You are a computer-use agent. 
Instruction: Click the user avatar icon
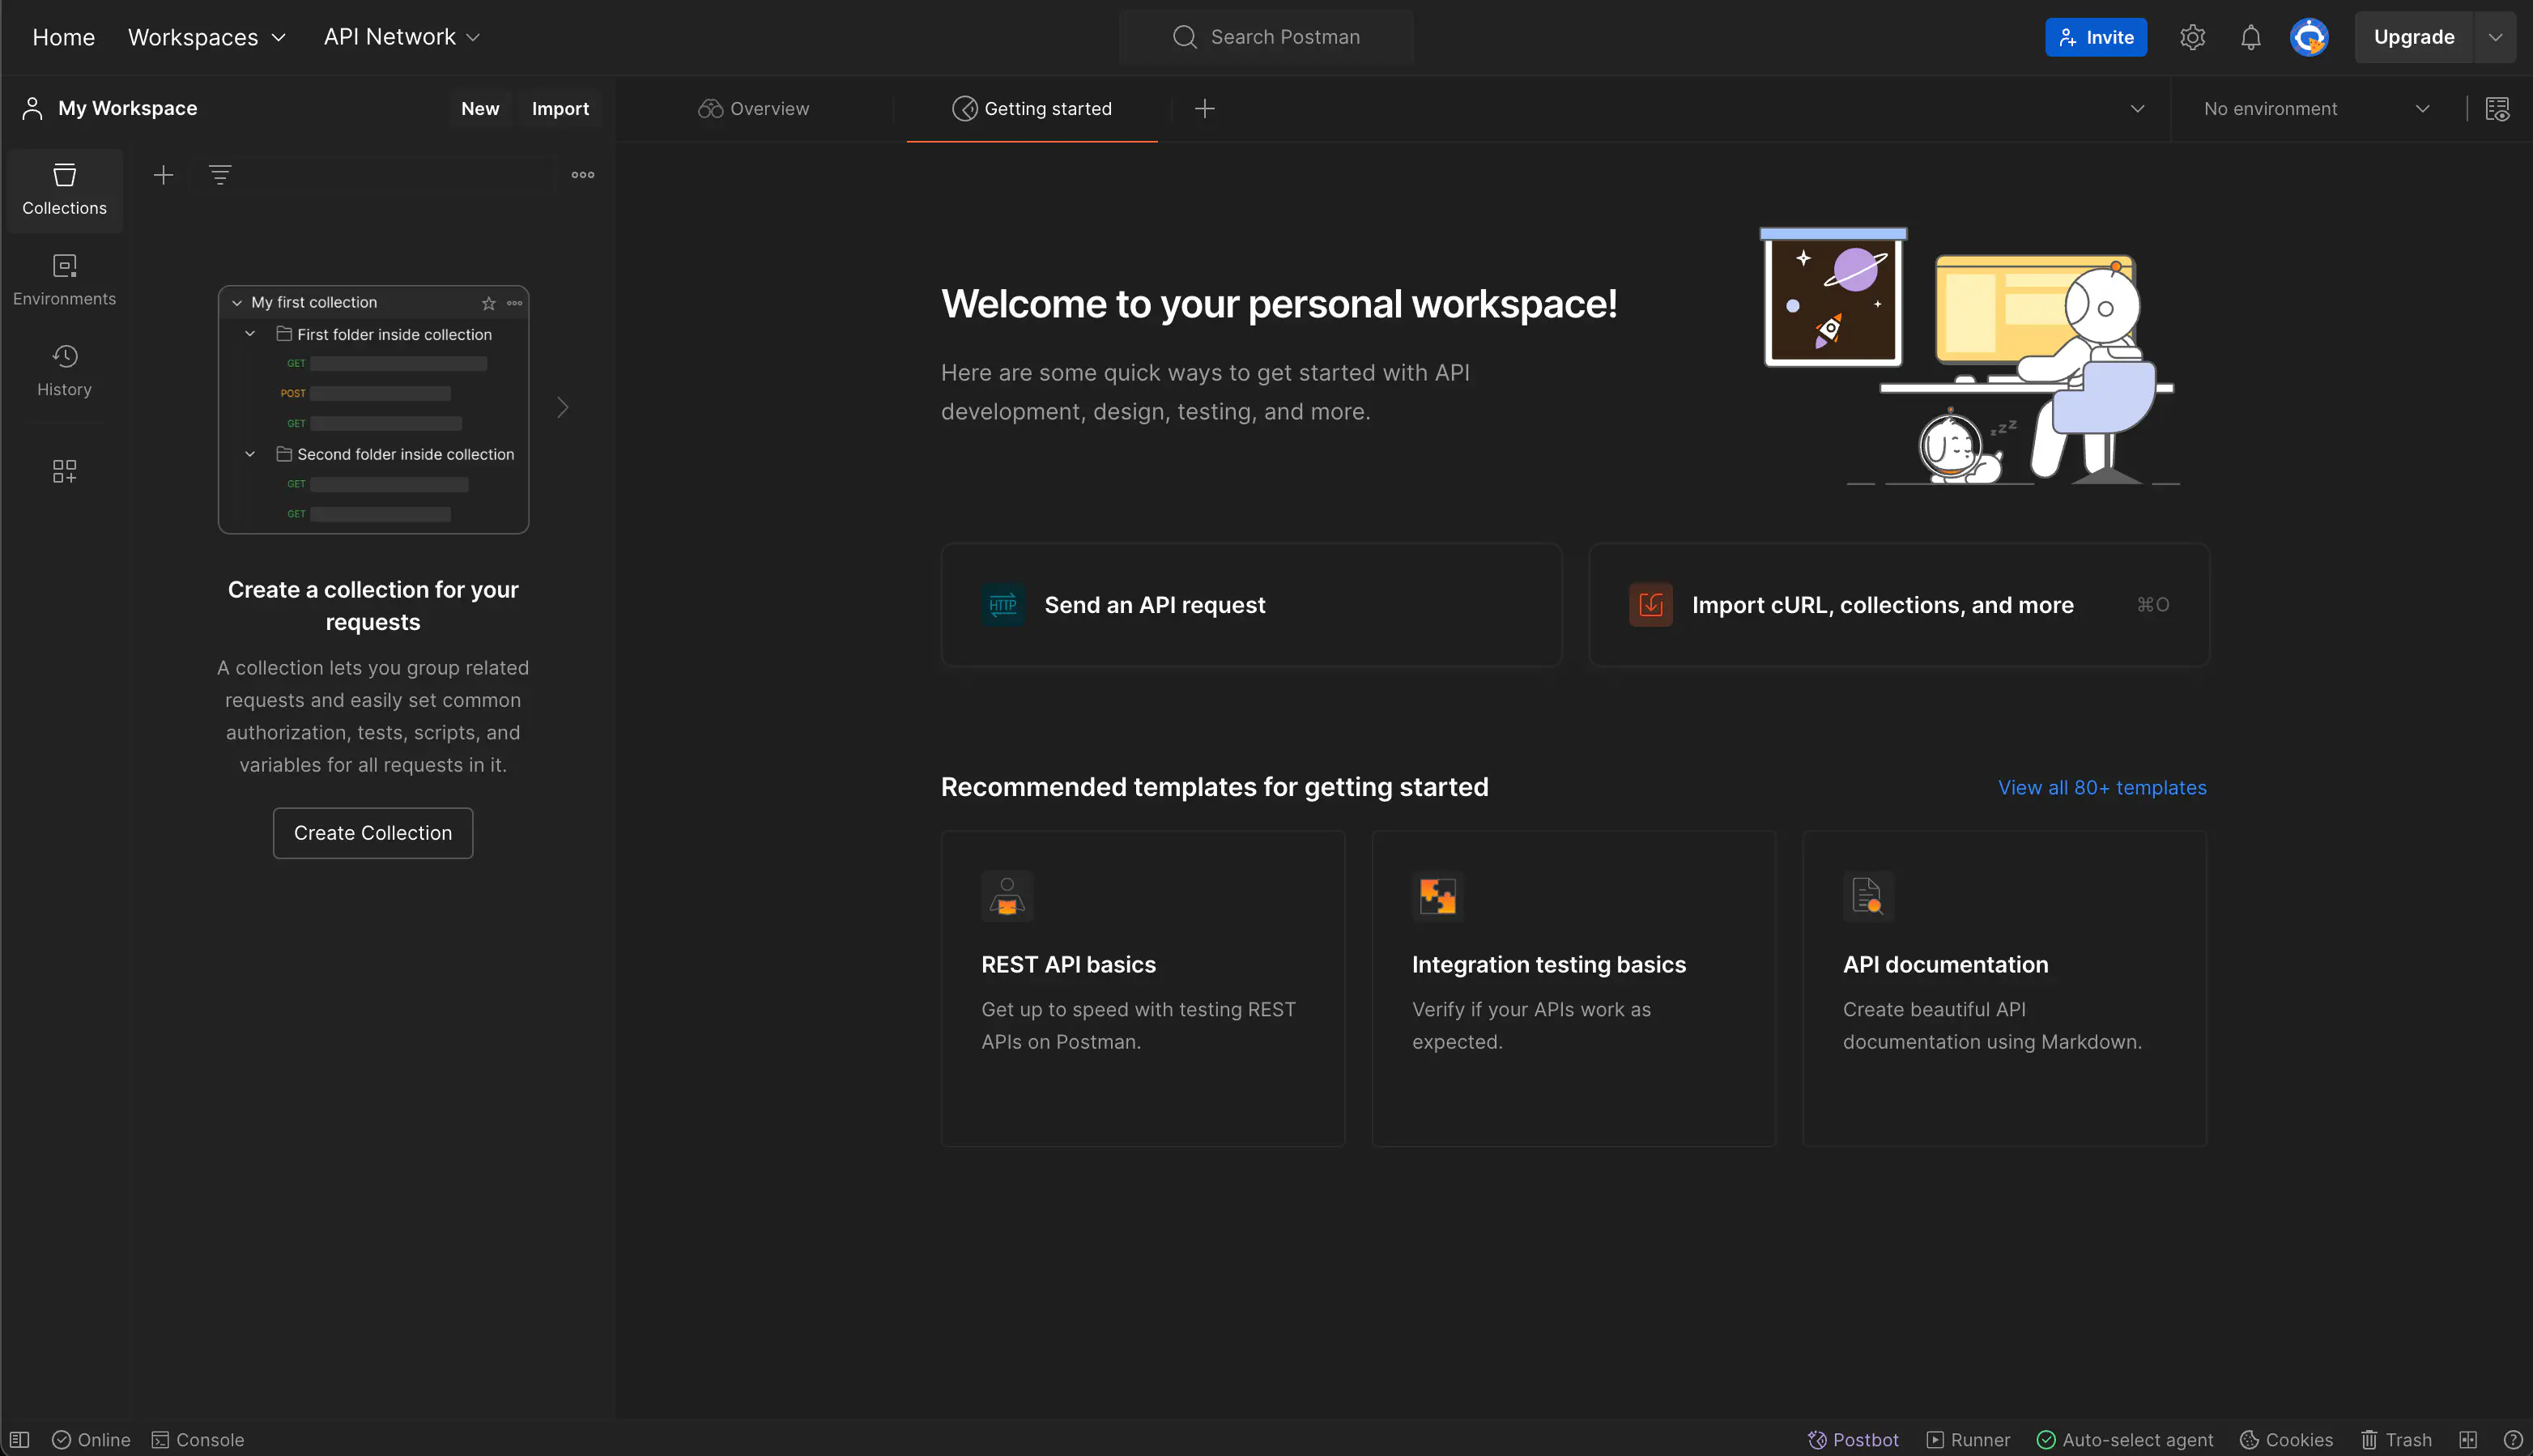(2309, 37)
